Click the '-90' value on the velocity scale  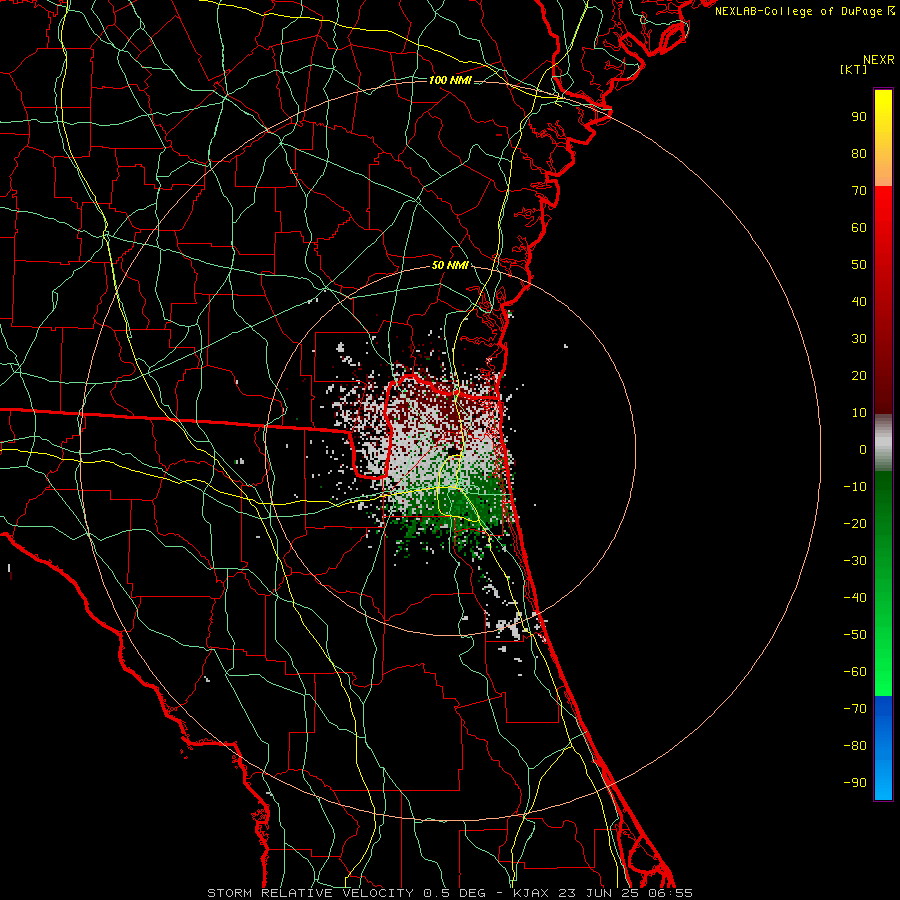pos(855,783)
